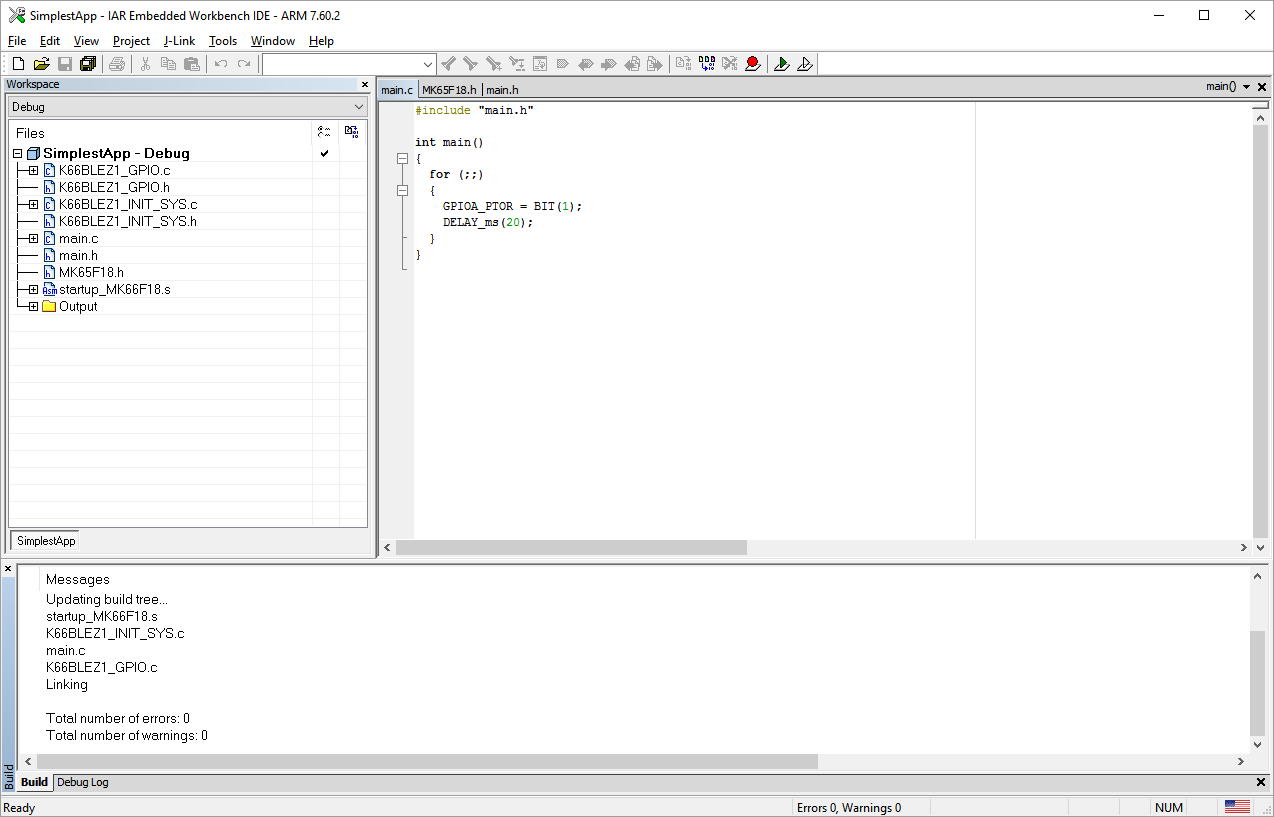Click the SimplestApp project cube icon
The height and width of the screenshot is (817, 1274).
33,153
